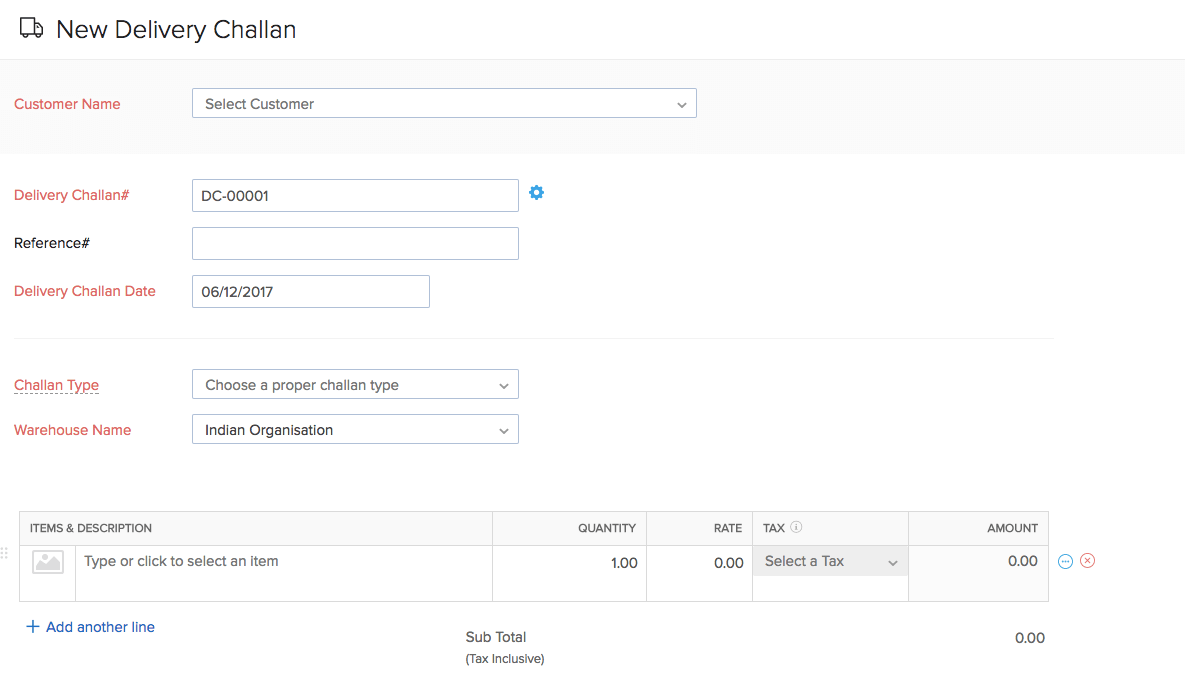Click the Quantity field showing 1.00
The image size is (1185, 681).
570,563
